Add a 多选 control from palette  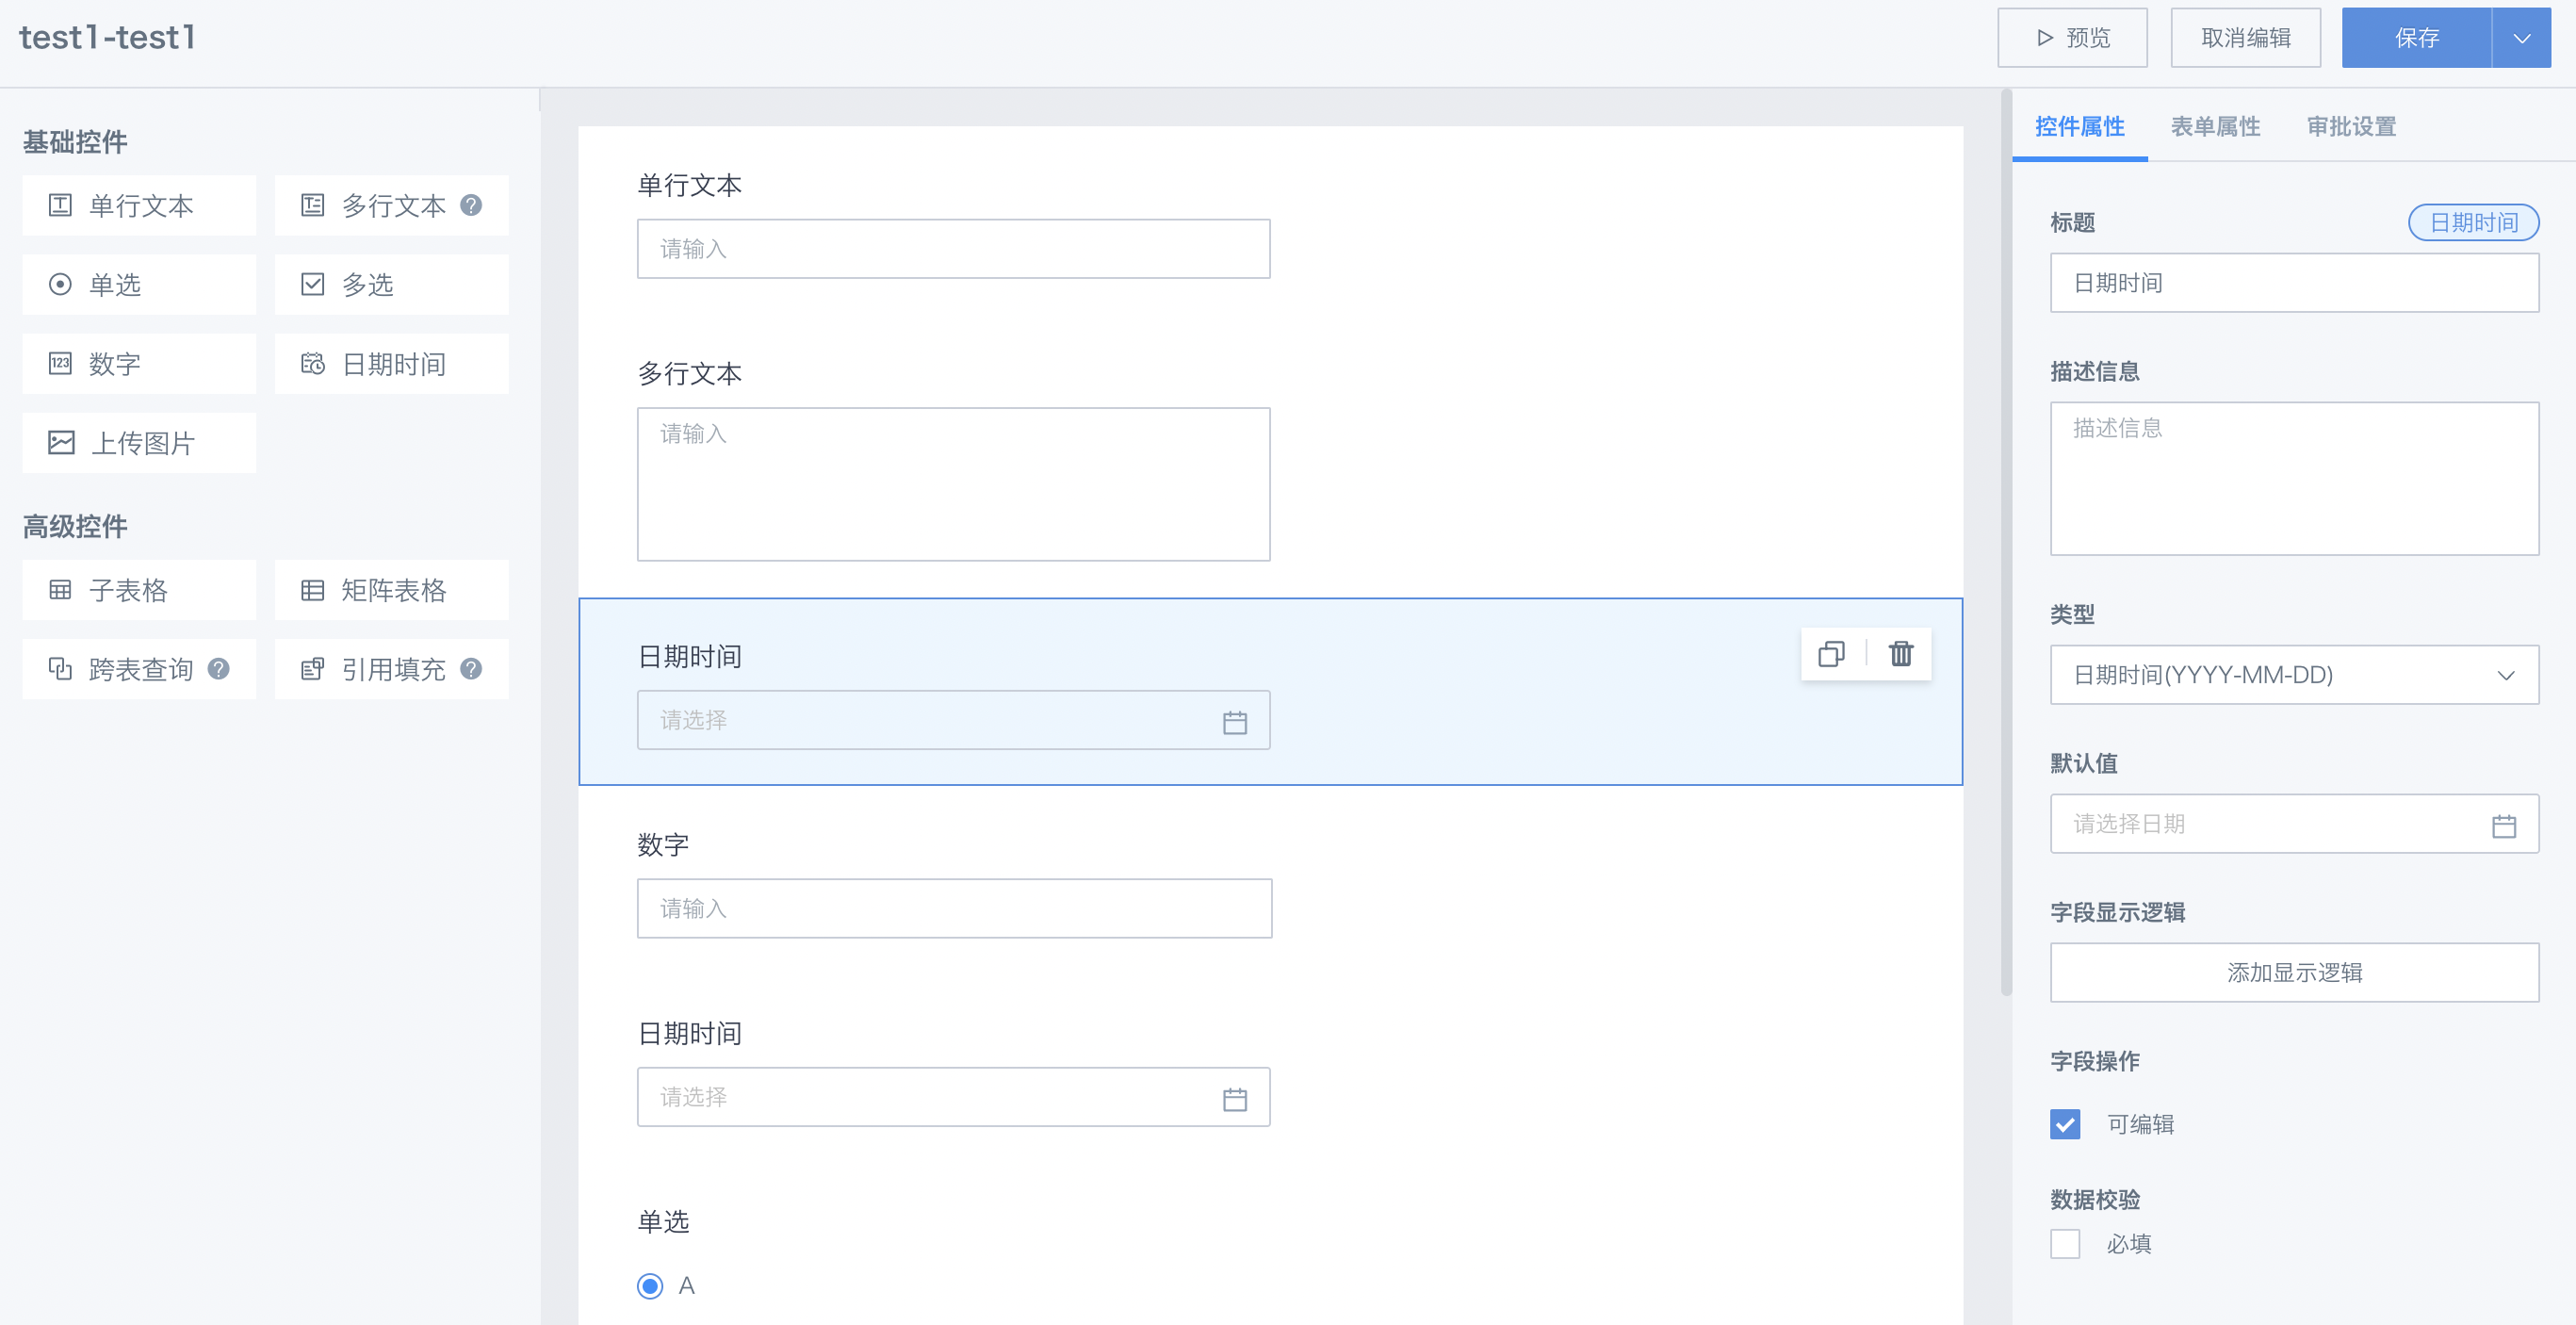coord(391,285)
